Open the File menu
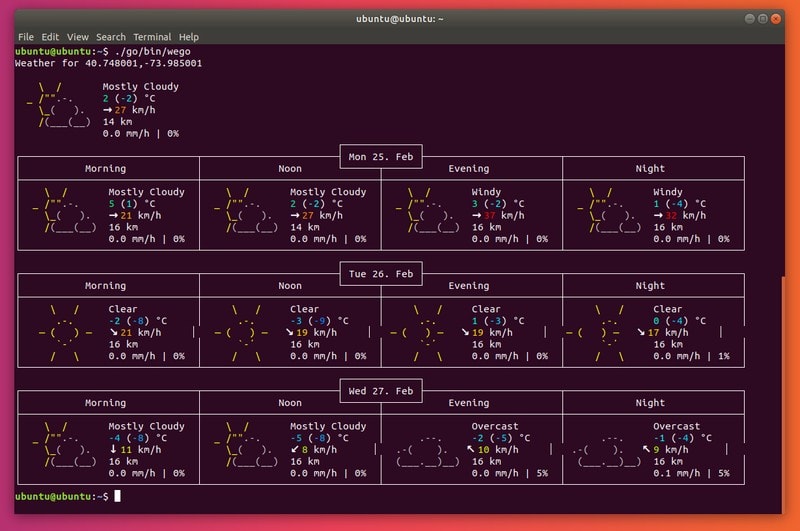 pyautogui.click(x=26, y=37)
